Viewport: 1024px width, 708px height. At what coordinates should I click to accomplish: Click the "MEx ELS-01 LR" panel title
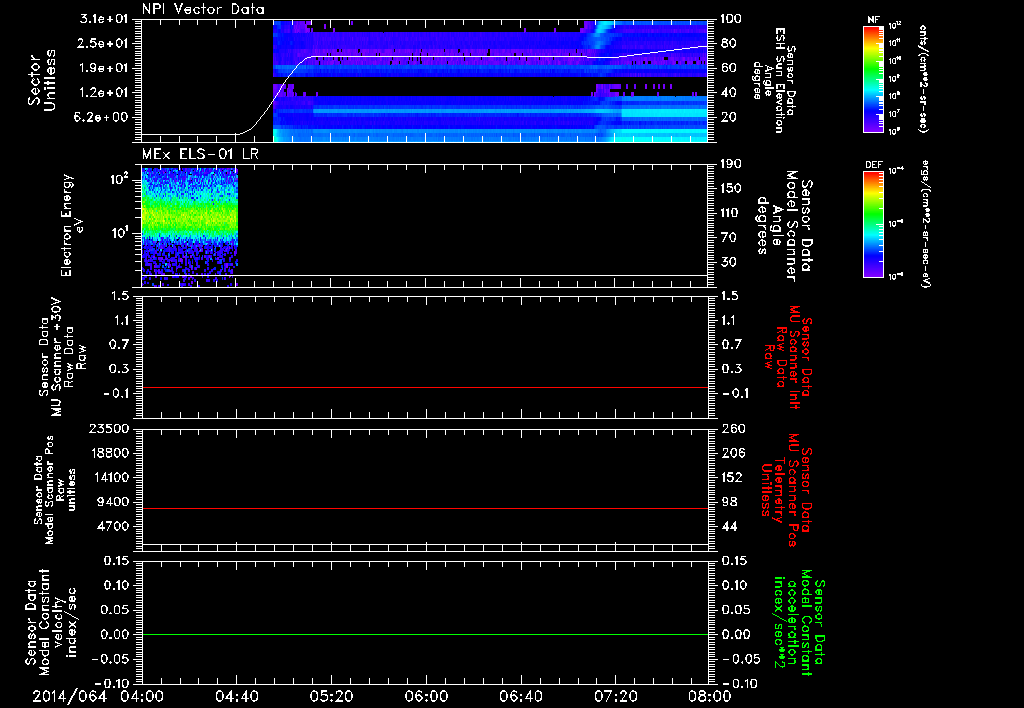pos(200,154)
